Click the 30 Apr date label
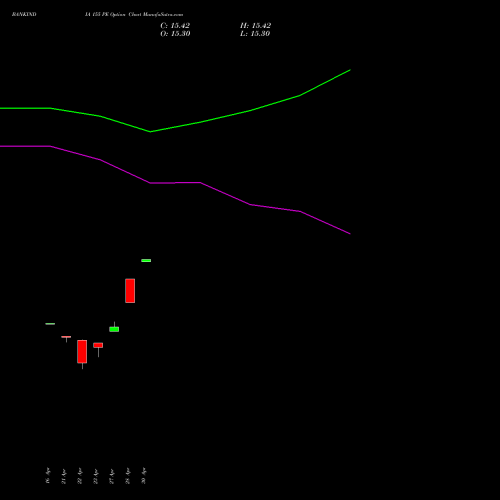The image size is (500, 500). pyautogui.click(x=144, y=476)
